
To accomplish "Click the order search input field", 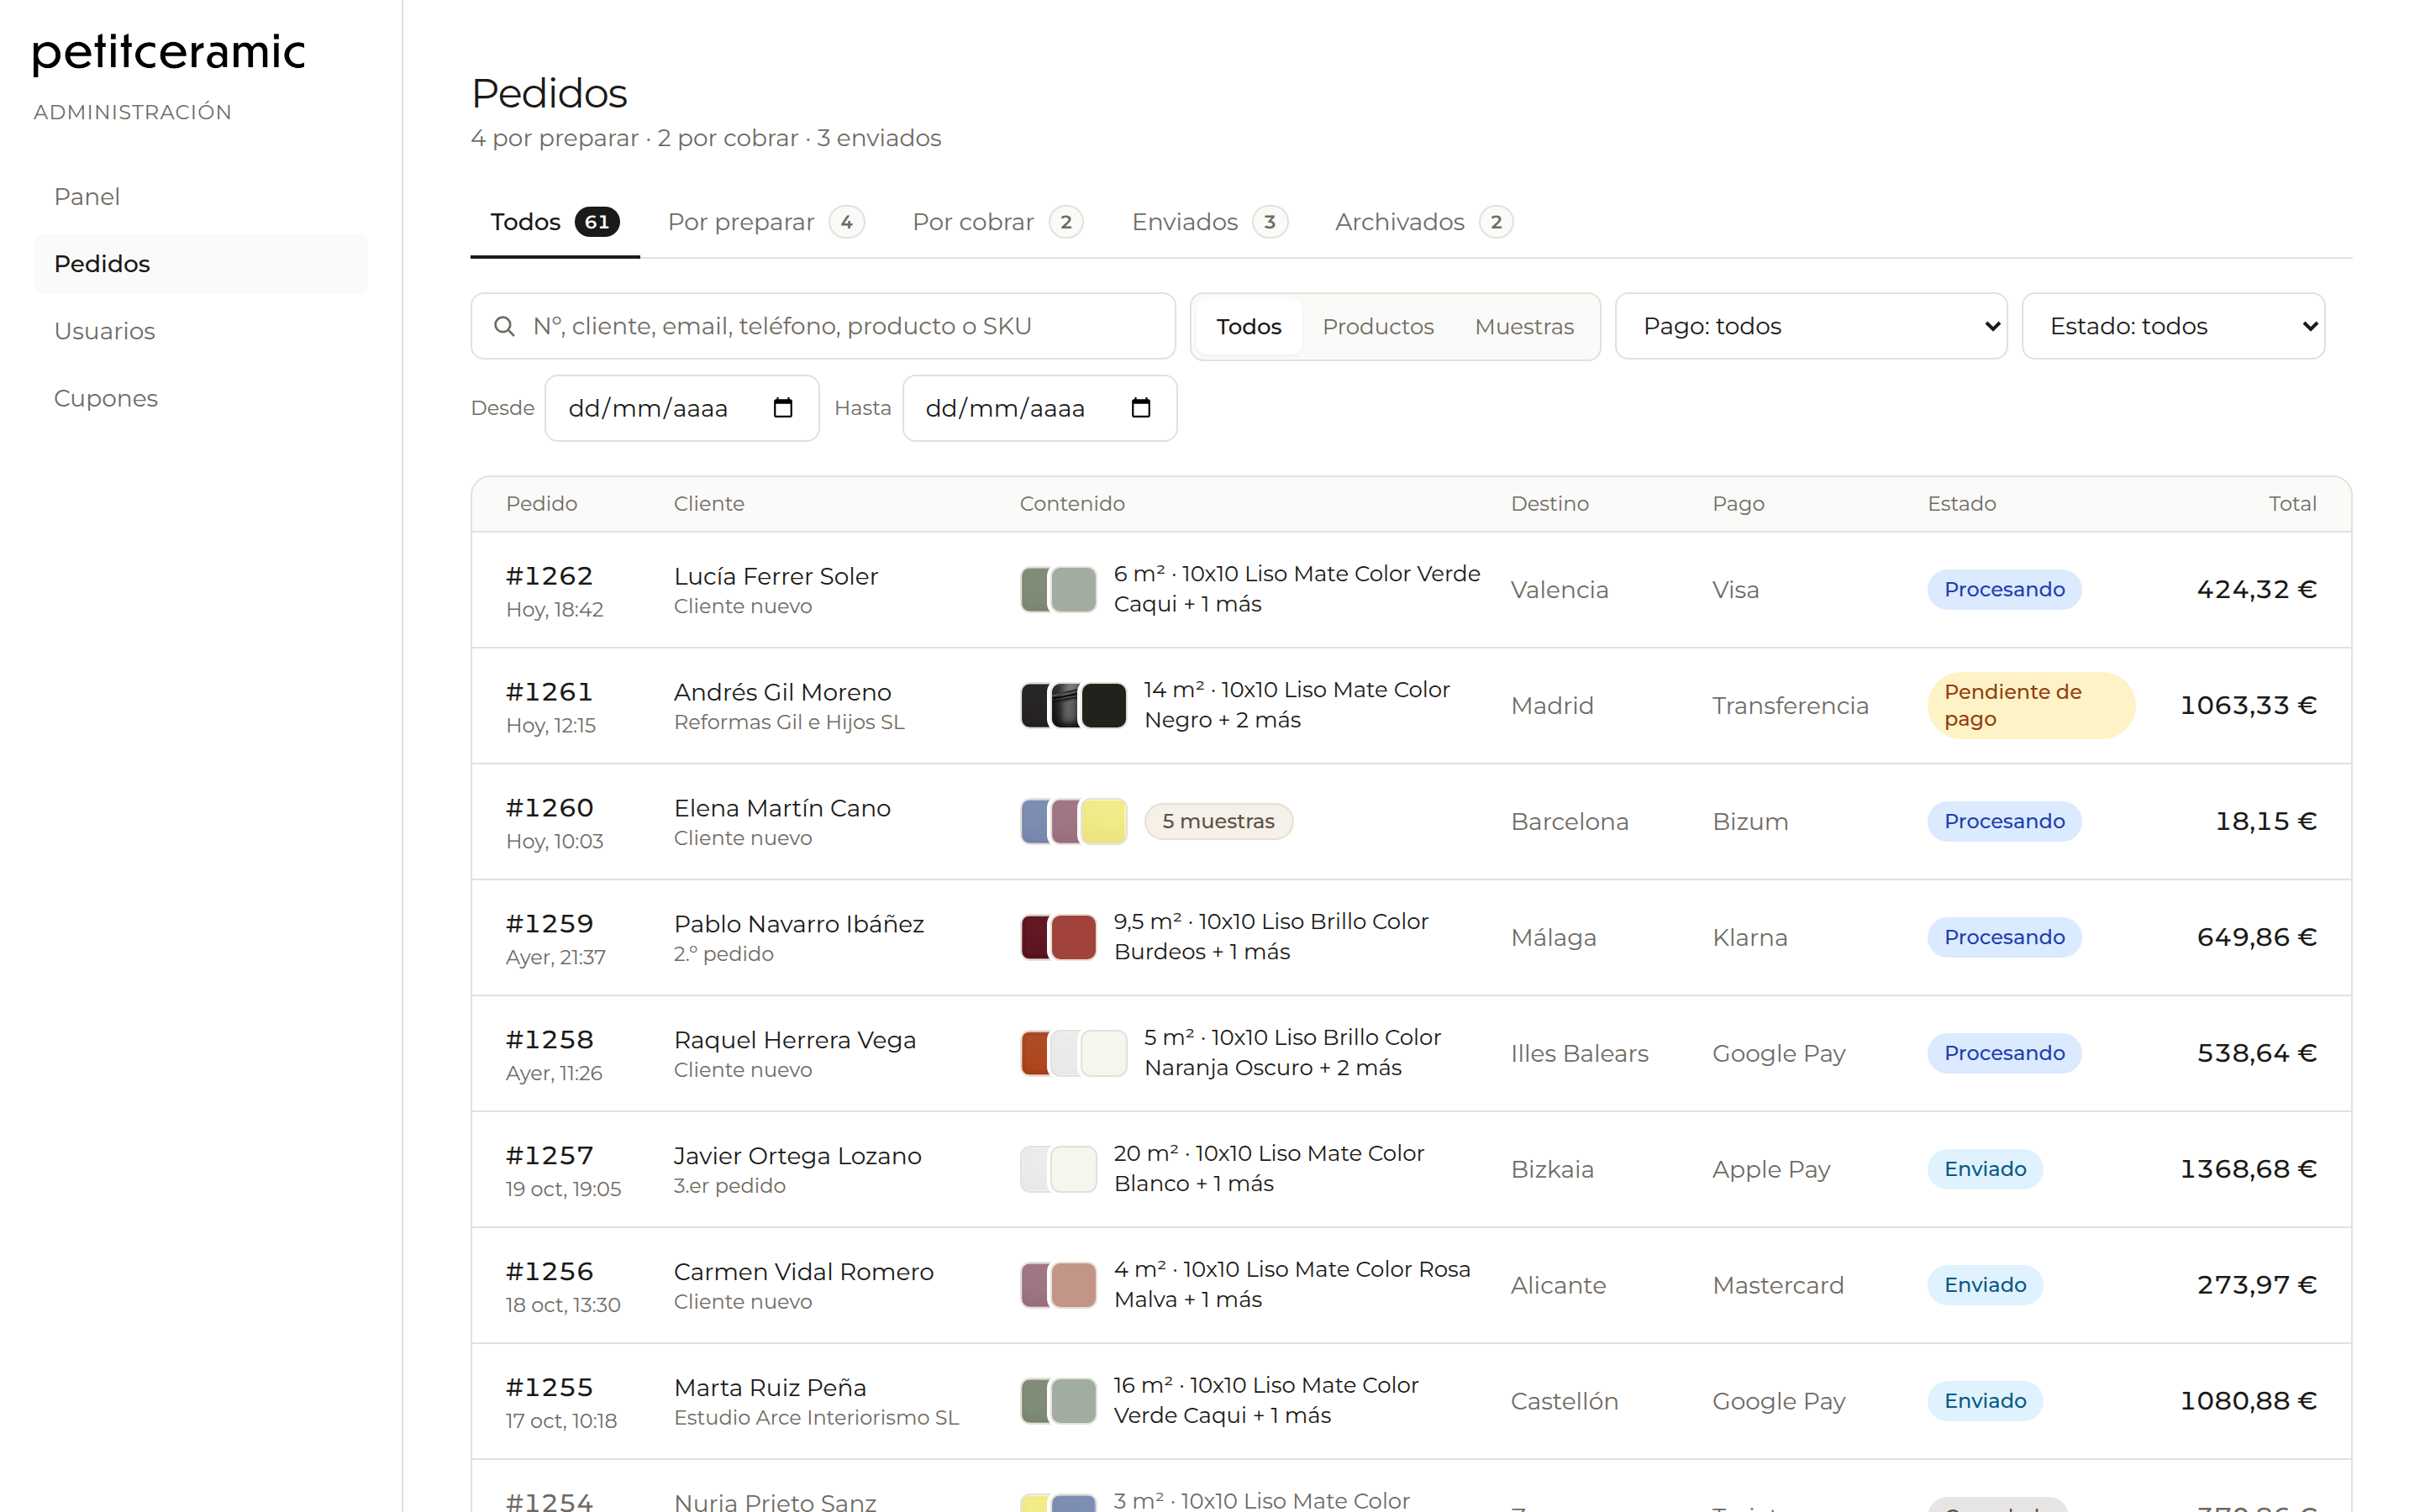I will click(823, 326).
